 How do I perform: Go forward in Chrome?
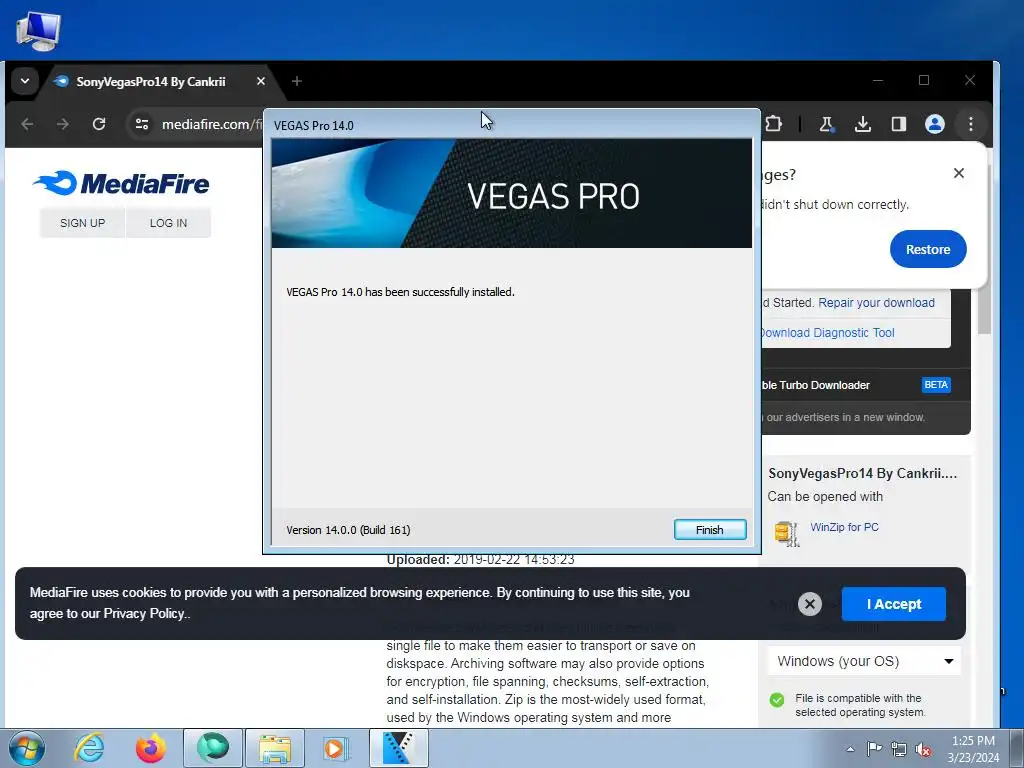pyautogui.click(x=63, y=124)
